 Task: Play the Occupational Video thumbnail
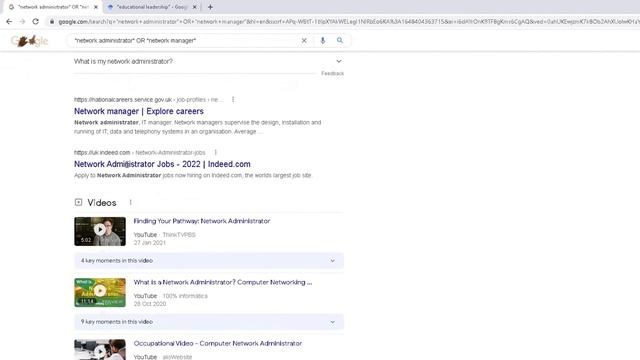click(100, 349)
